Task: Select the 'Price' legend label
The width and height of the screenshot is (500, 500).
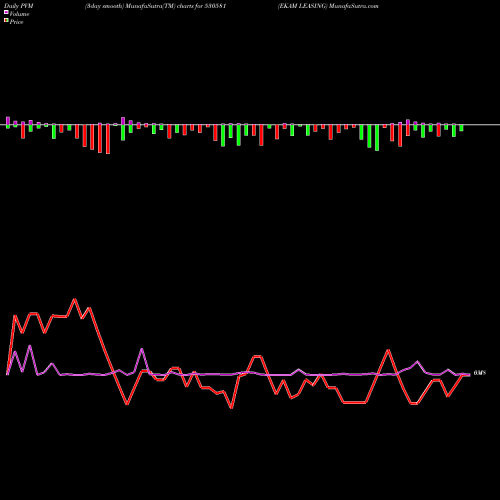Action: (16, 22)
